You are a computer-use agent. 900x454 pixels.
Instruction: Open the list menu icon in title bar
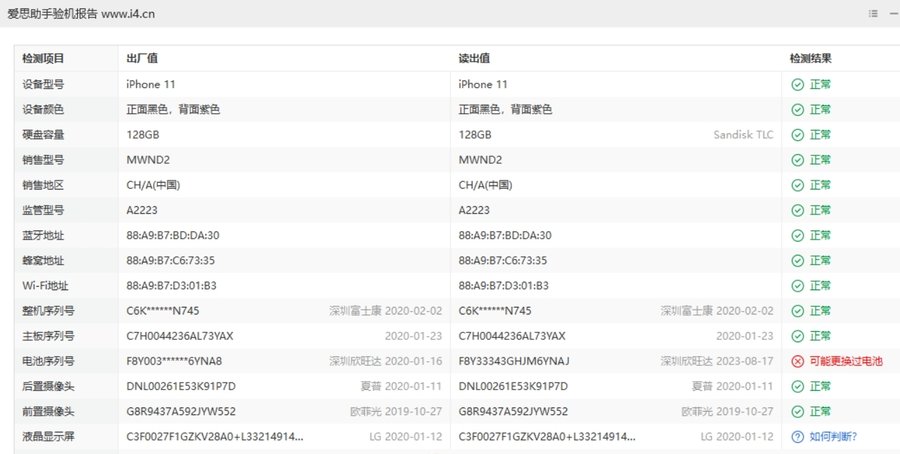tap(873, 14)
